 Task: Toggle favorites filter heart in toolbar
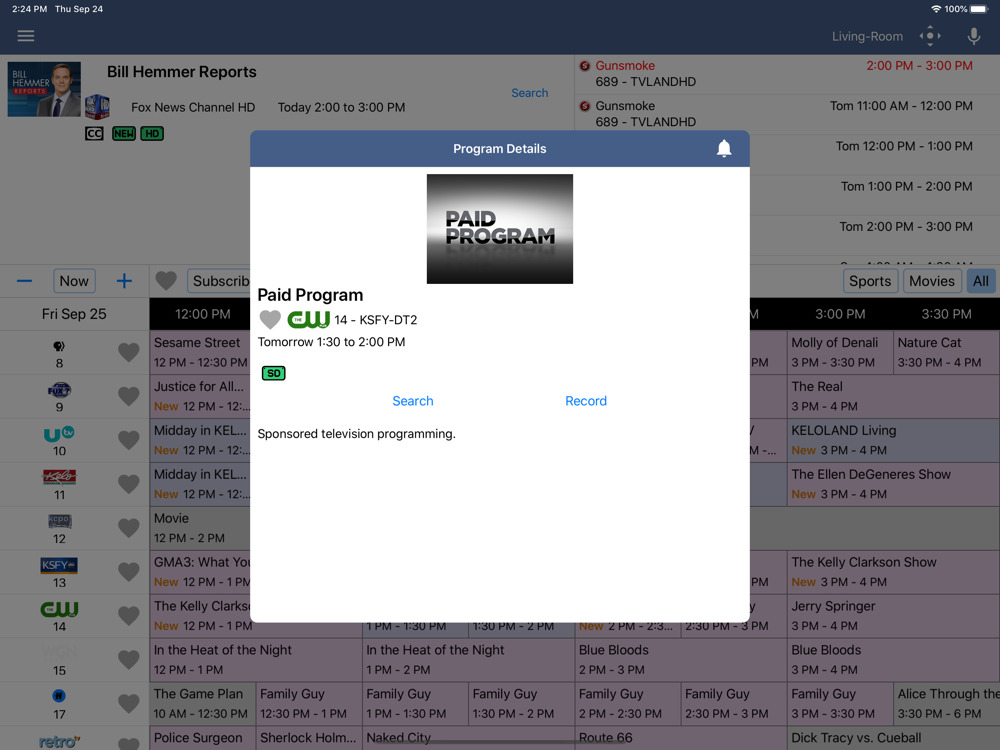tap(166, 281)
